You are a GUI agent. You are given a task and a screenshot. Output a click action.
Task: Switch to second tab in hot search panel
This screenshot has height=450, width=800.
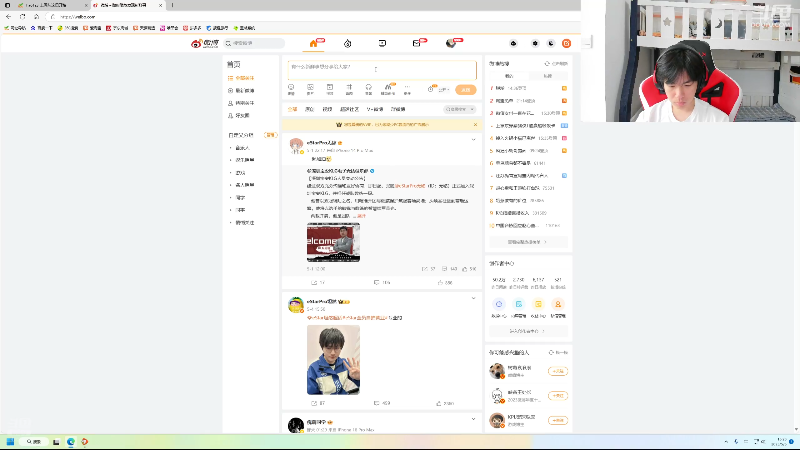pyautogui.click(x=547, y=76)
